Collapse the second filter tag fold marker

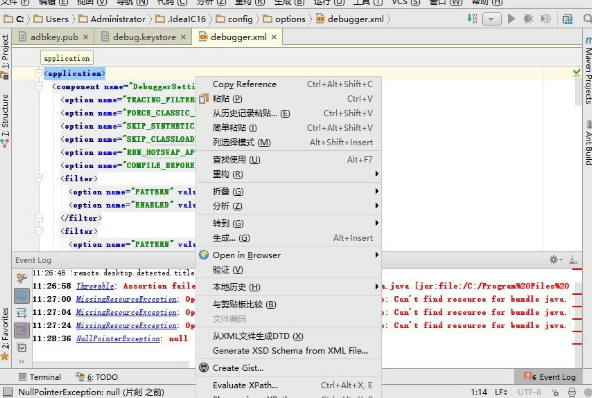point(39,231)
